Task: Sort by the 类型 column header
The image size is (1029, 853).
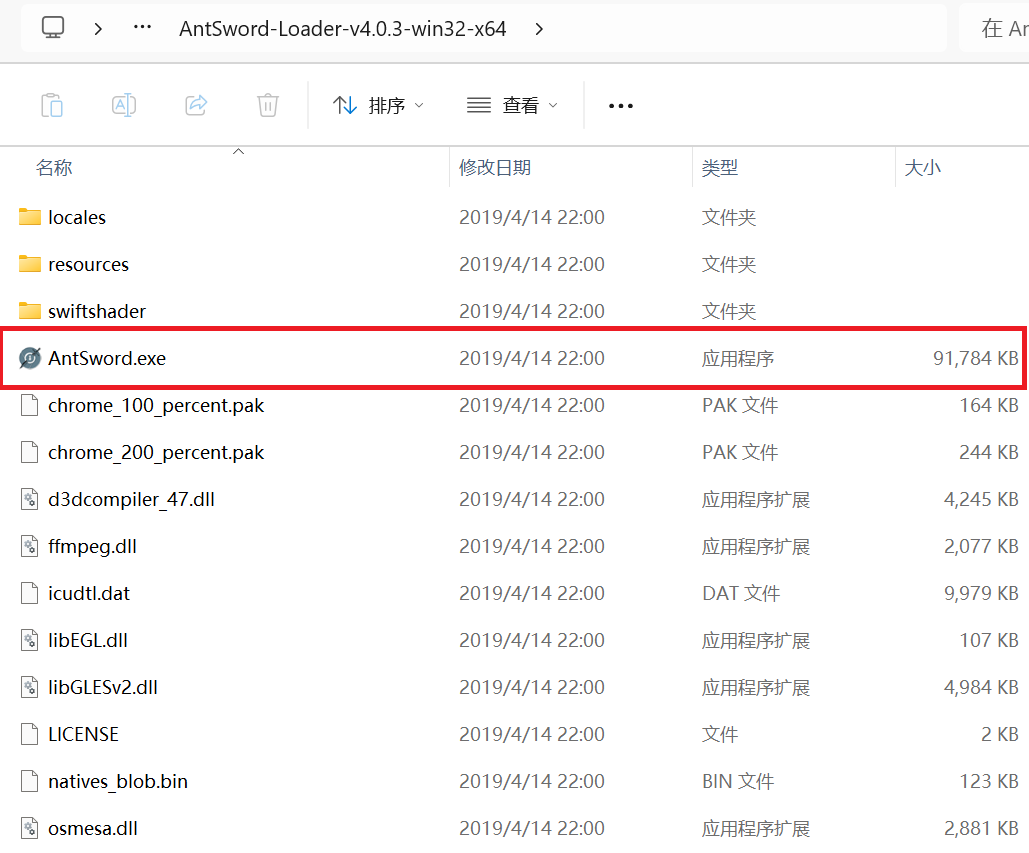Action: [720, 168]
